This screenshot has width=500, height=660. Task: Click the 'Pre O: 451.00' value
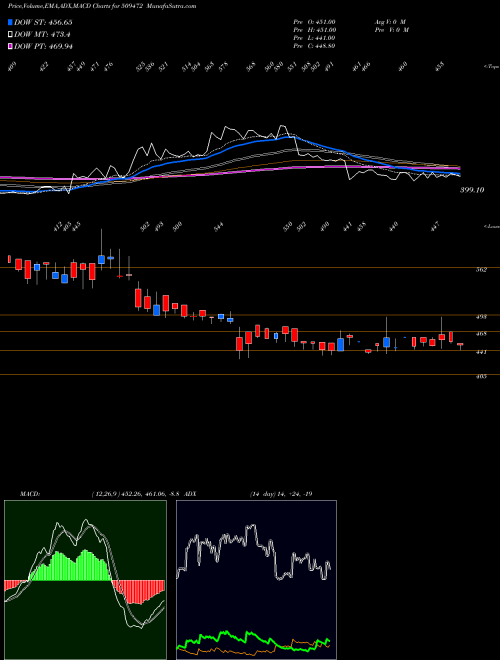tap(314, 22)
